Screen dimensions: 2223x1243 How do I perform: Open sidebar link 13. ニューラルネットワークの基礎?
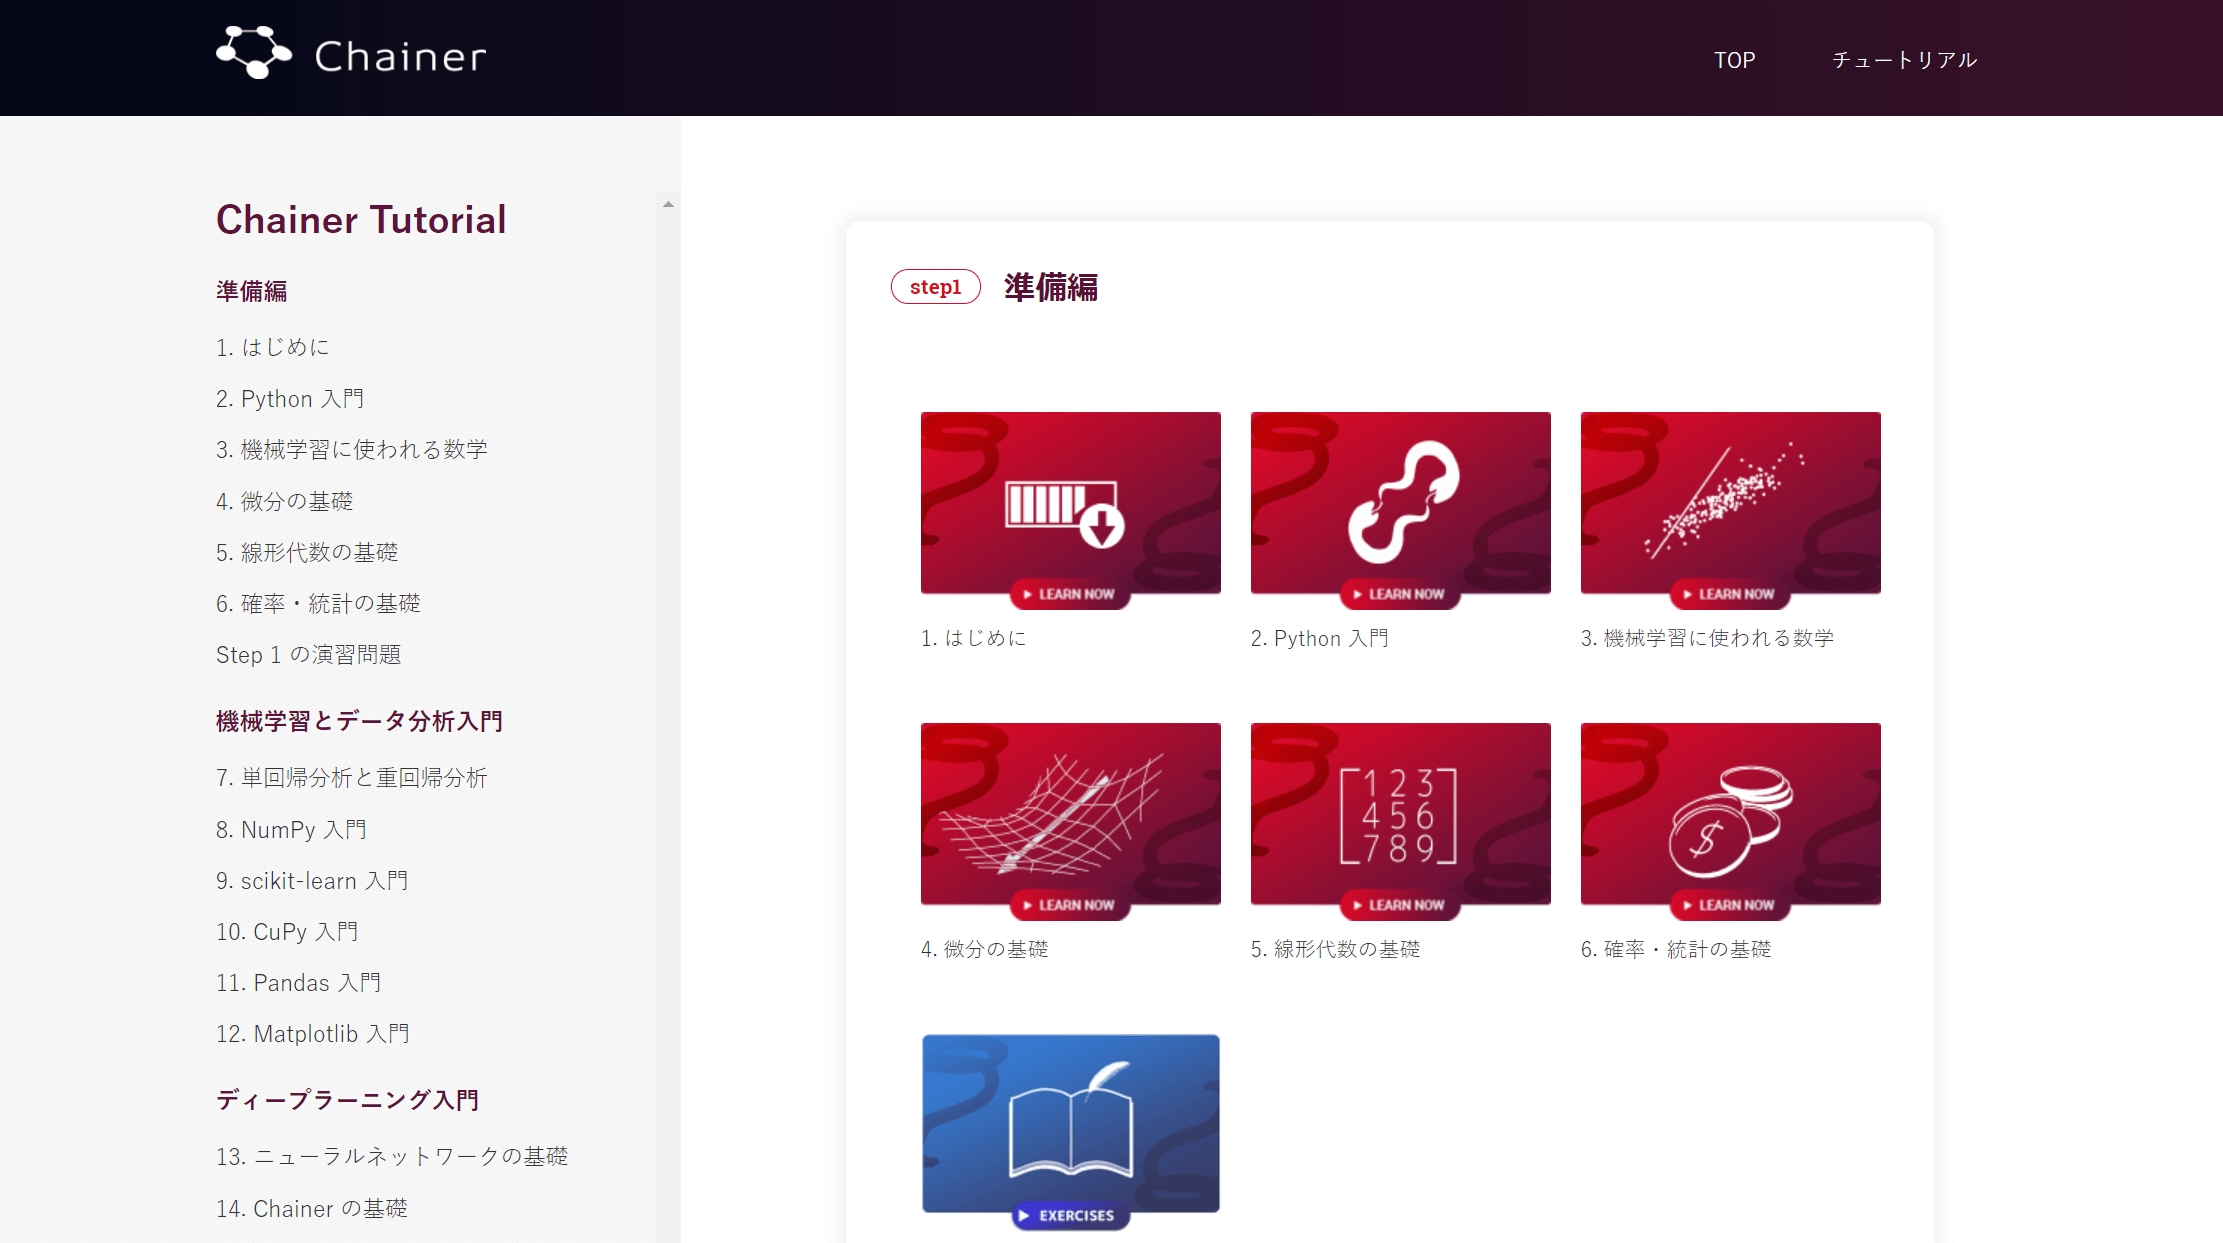pos(392,1156)
